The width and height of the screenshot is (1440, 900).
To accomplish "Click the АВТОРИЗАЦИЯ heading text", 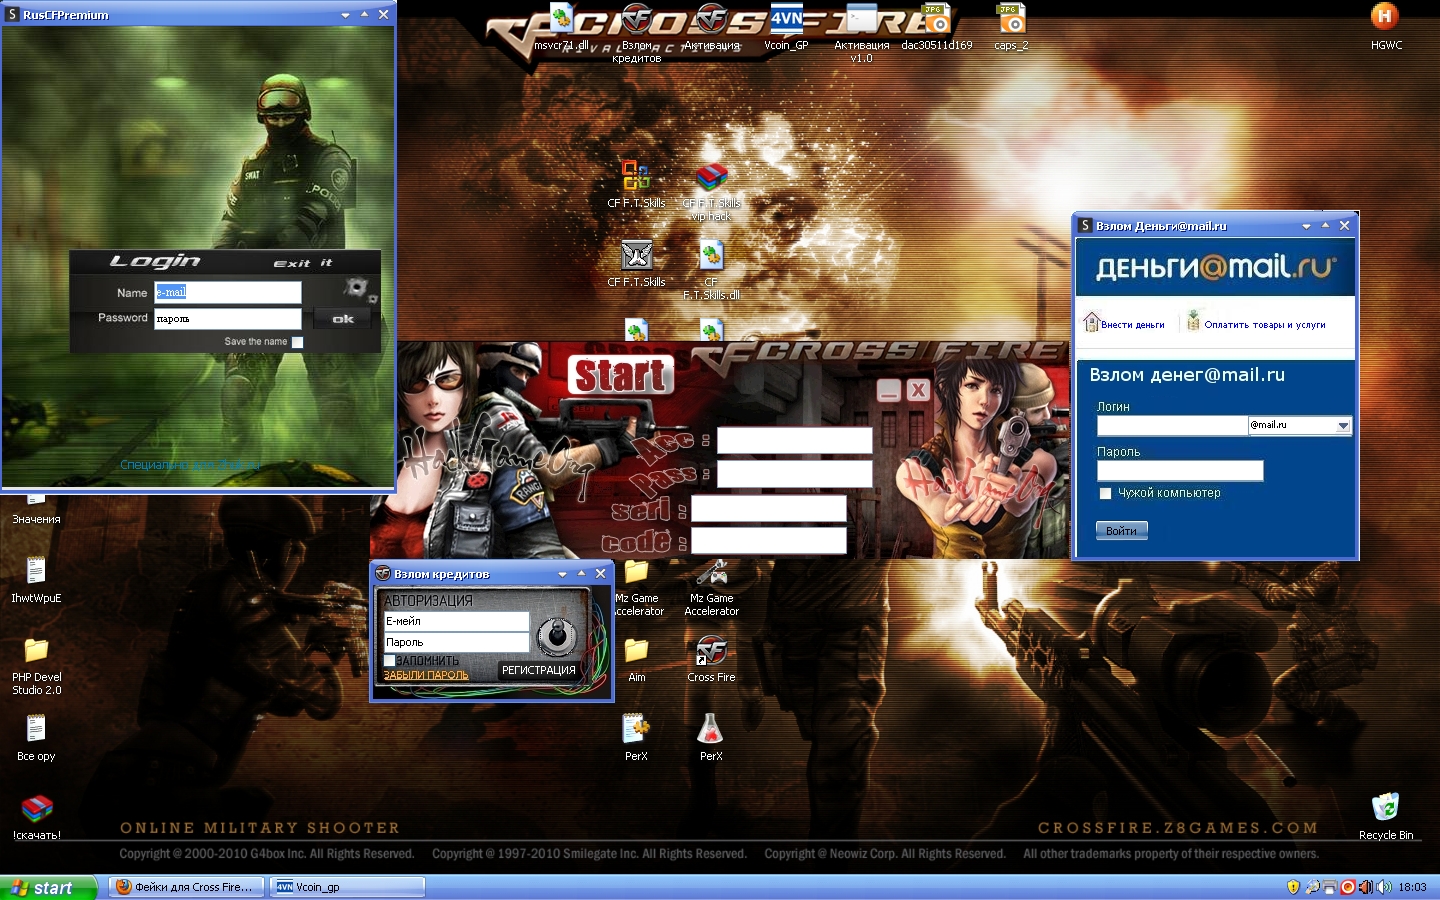I will click(x=428, y=600).
